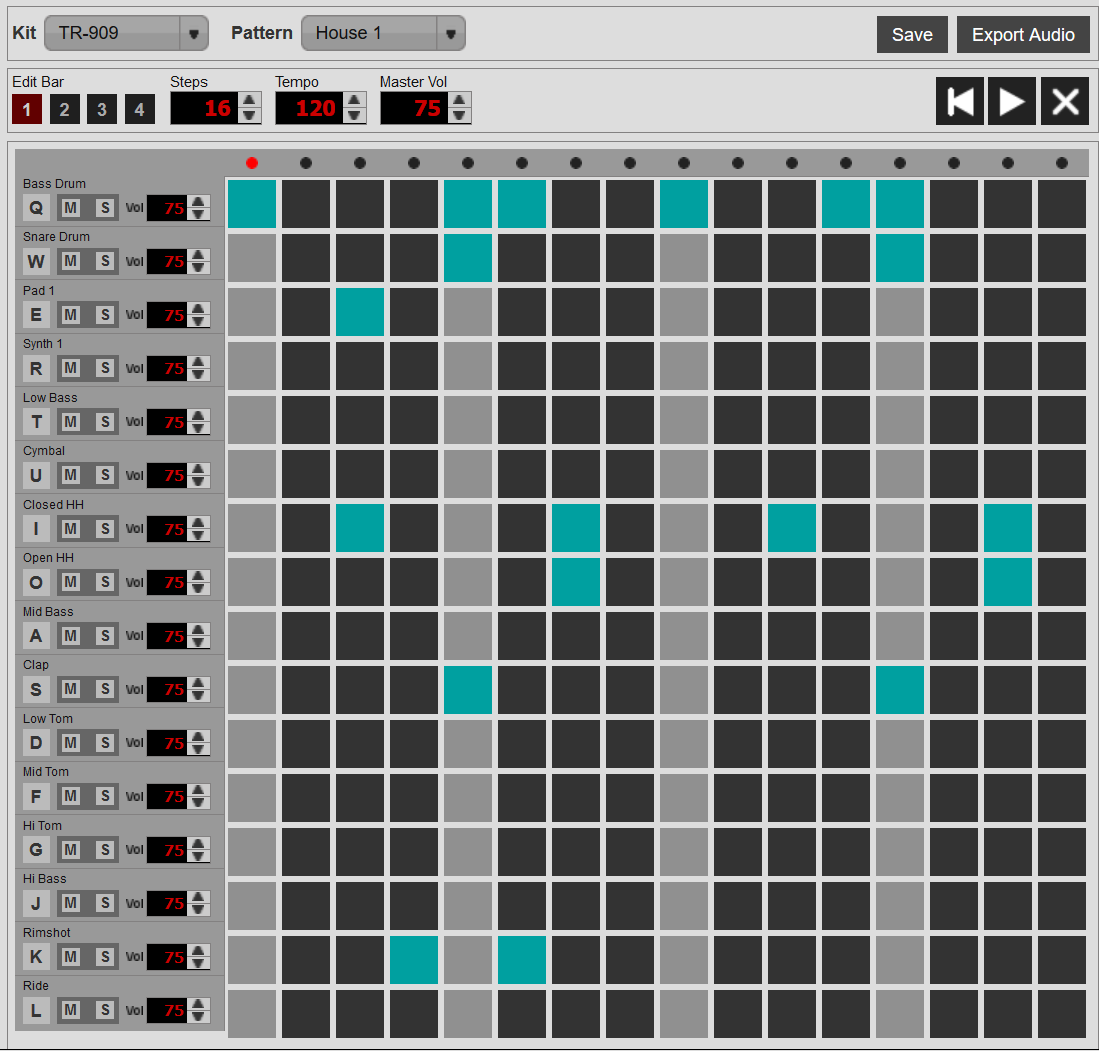Solo the Bass Drum track
Viewport: 1099px width, 1051px height.
click(x=104, y=208)
